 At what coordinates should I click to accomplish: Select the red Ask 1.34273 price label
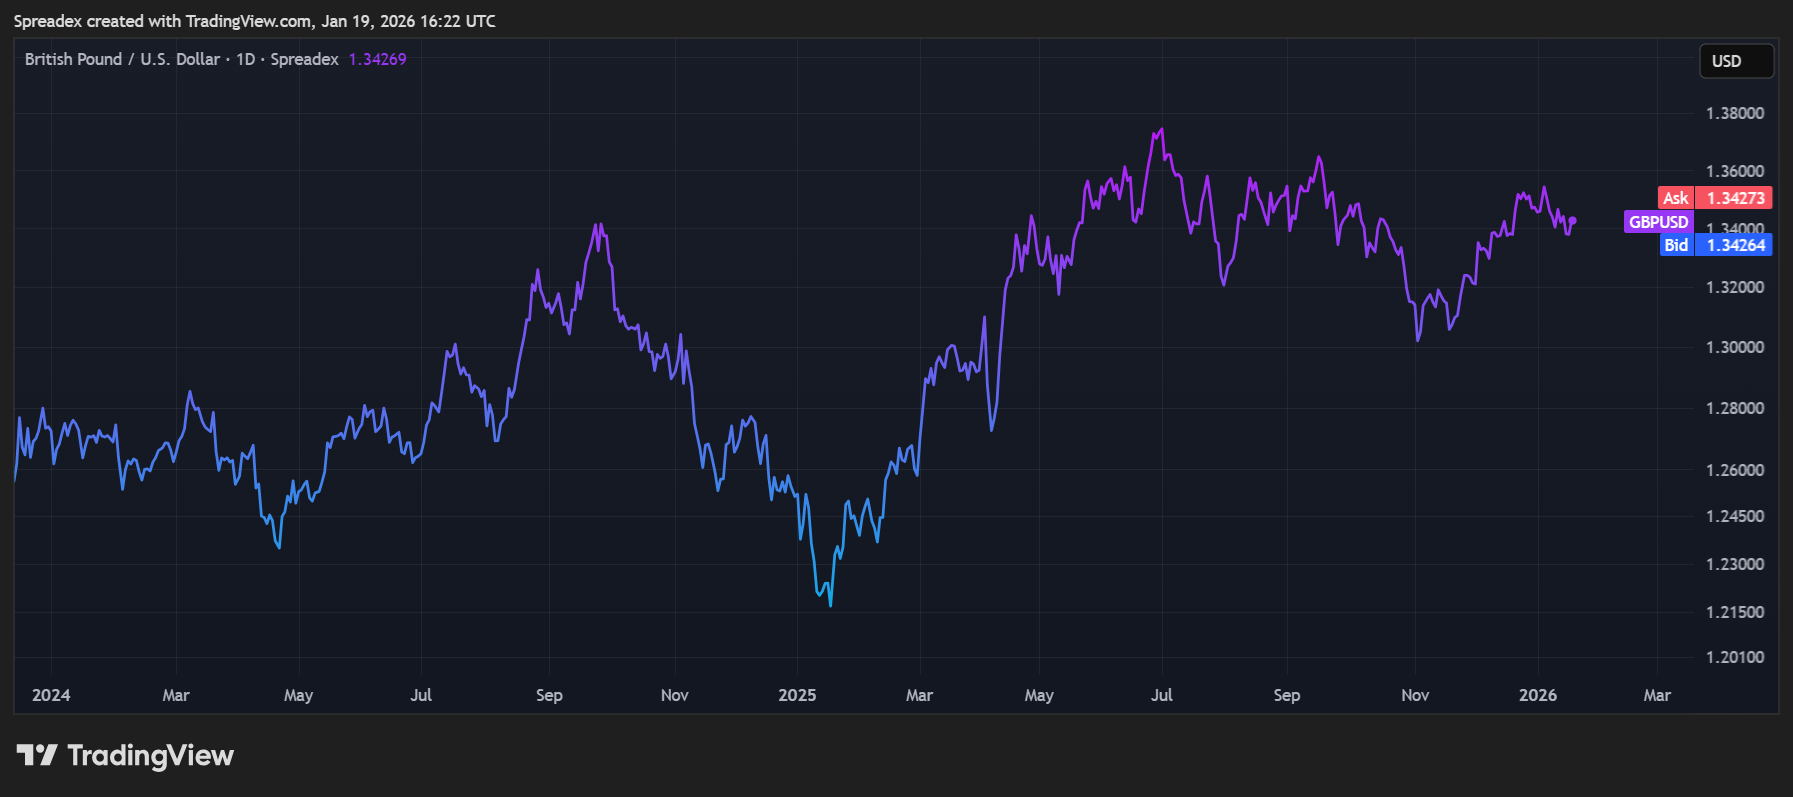point(1715,198)
